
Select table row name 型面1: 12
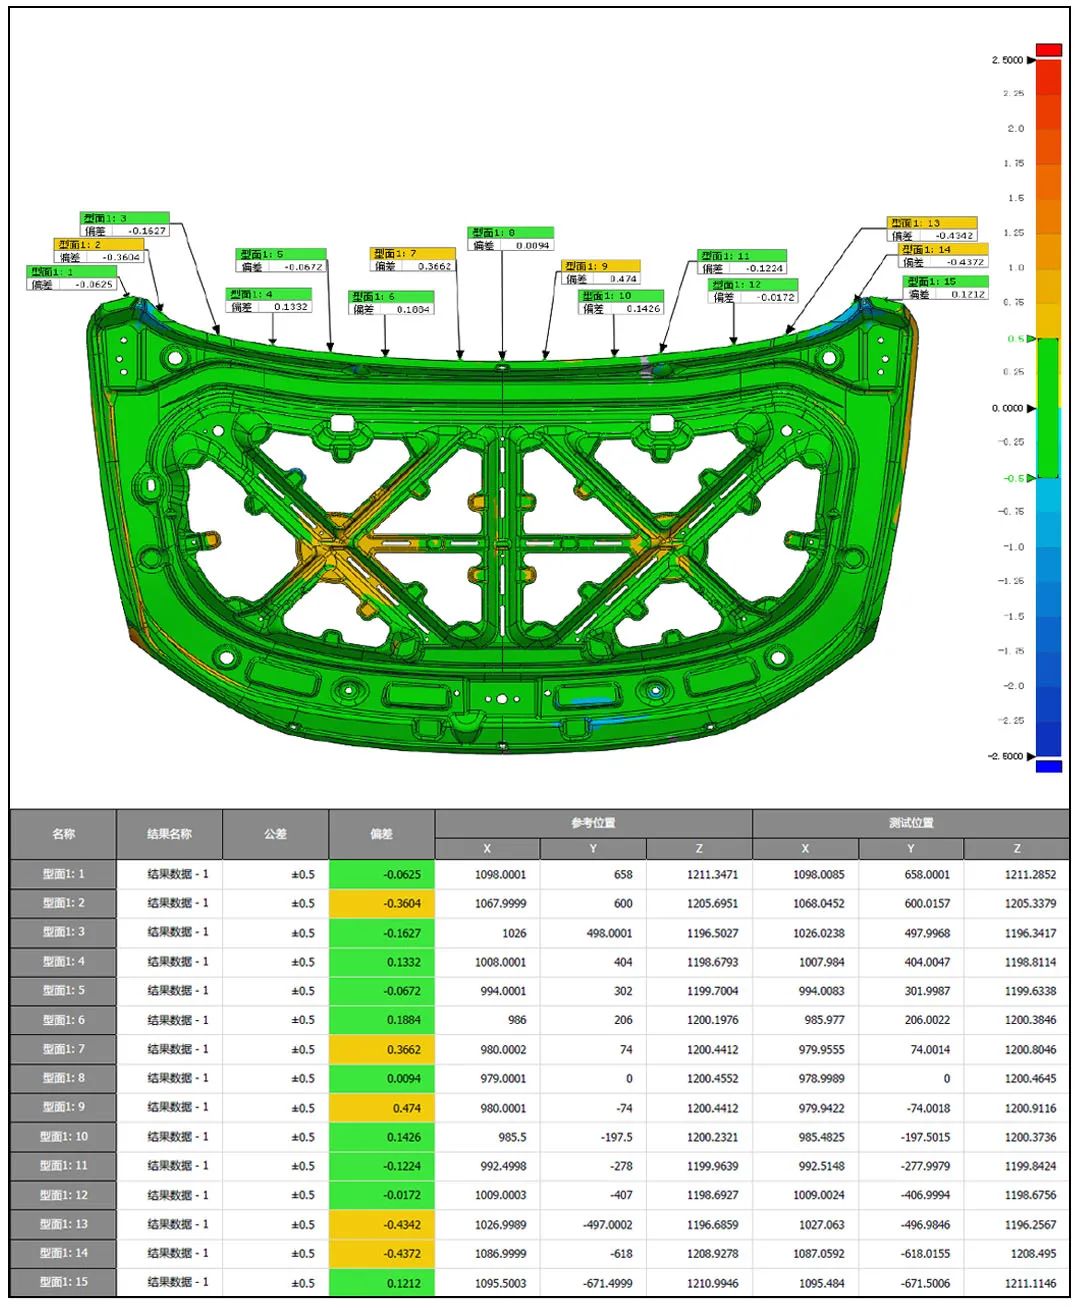point(64,1195)
